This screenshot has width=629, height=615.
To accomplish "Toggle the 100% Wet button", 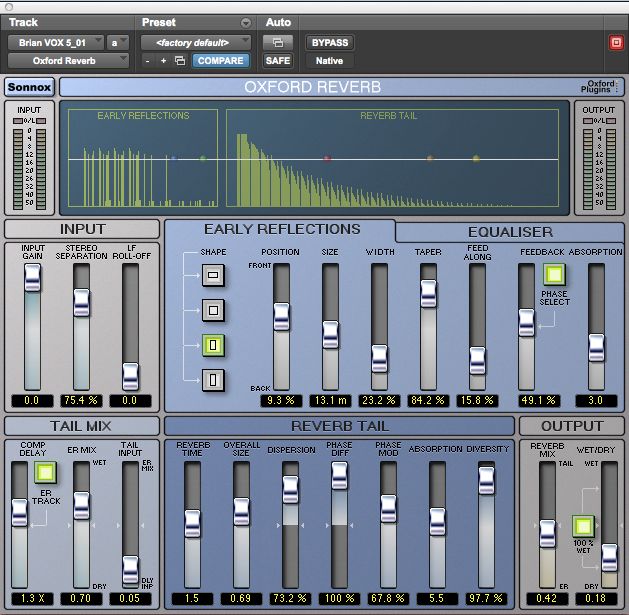I will 582,526.
